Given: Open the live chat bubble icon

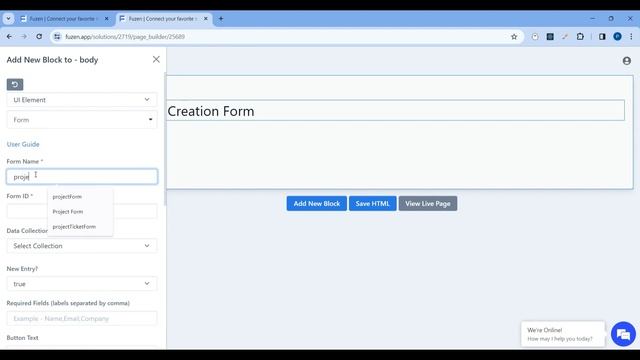Looking at the screenshot, I should pyautogui.click(x=623, y=334).
